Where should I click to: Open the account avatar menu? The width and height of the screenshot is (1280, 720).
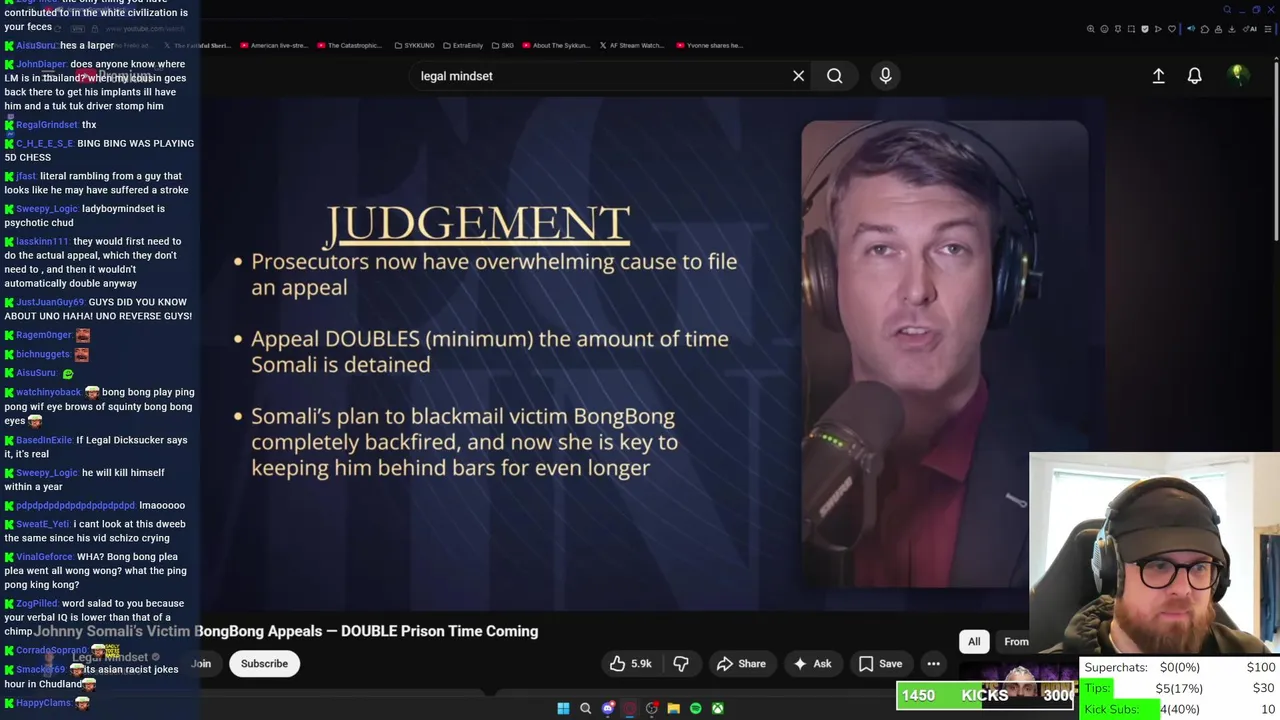point(1237,75)
